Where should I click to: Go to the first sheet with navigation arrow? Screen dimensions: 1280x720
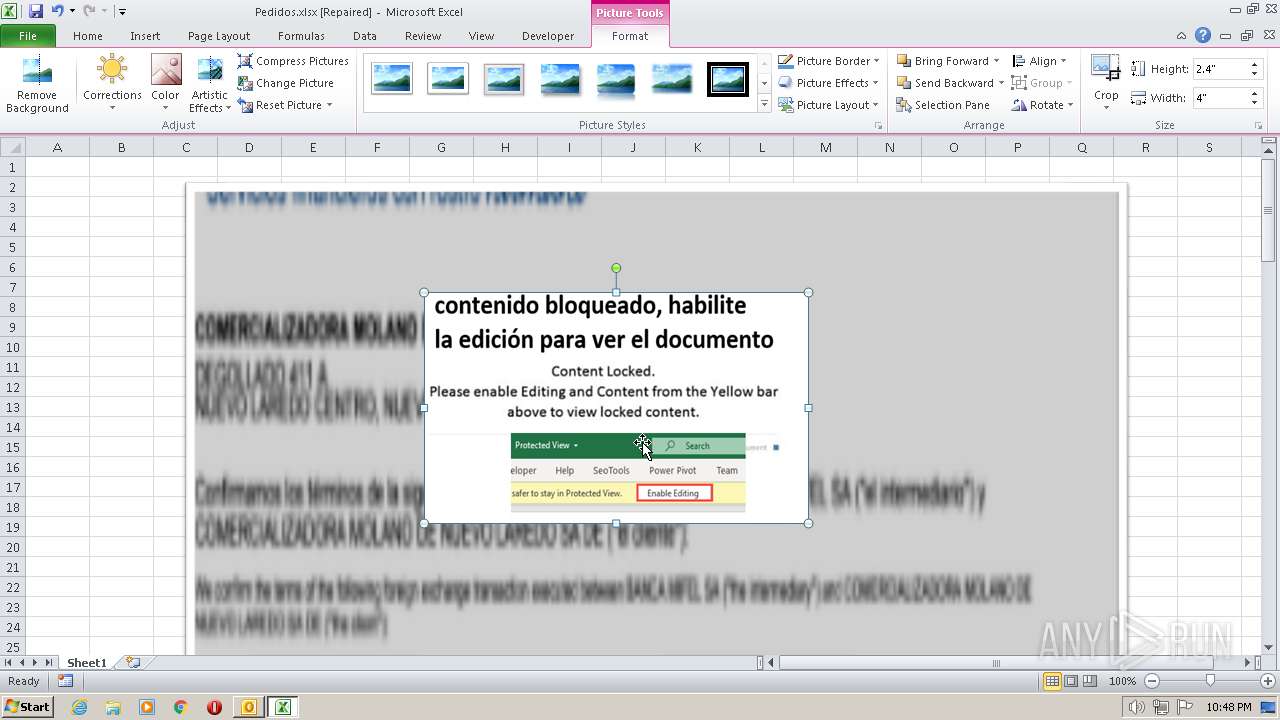click(x=9, y=663)
